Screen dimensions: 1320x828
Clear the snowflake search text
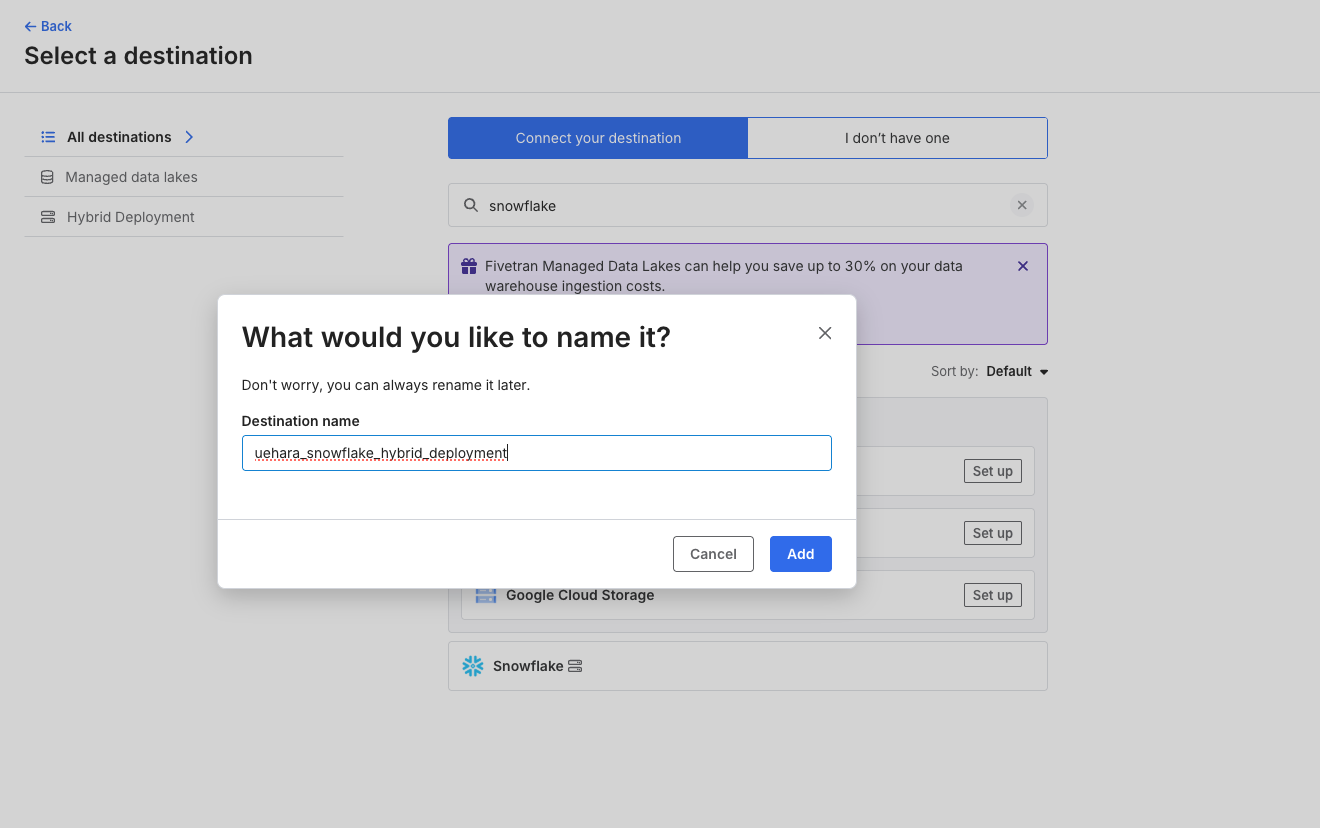(1022, 205)
